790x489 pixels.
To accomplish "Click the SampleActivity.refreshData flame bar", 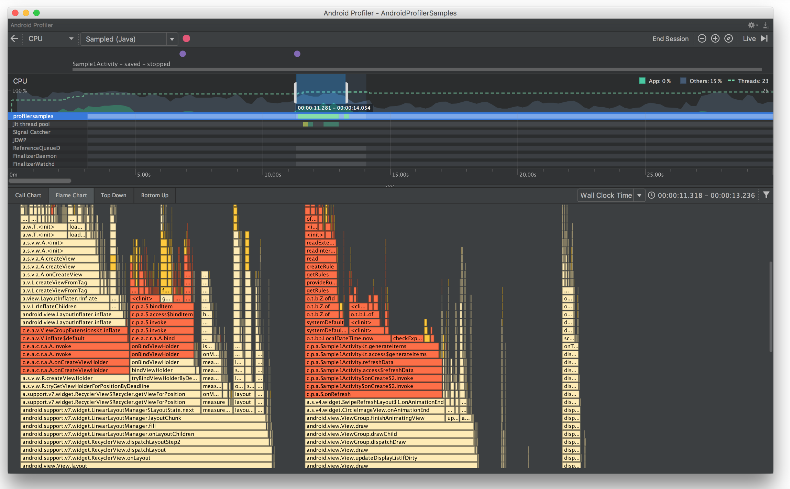I will click(x=374, y=362).
